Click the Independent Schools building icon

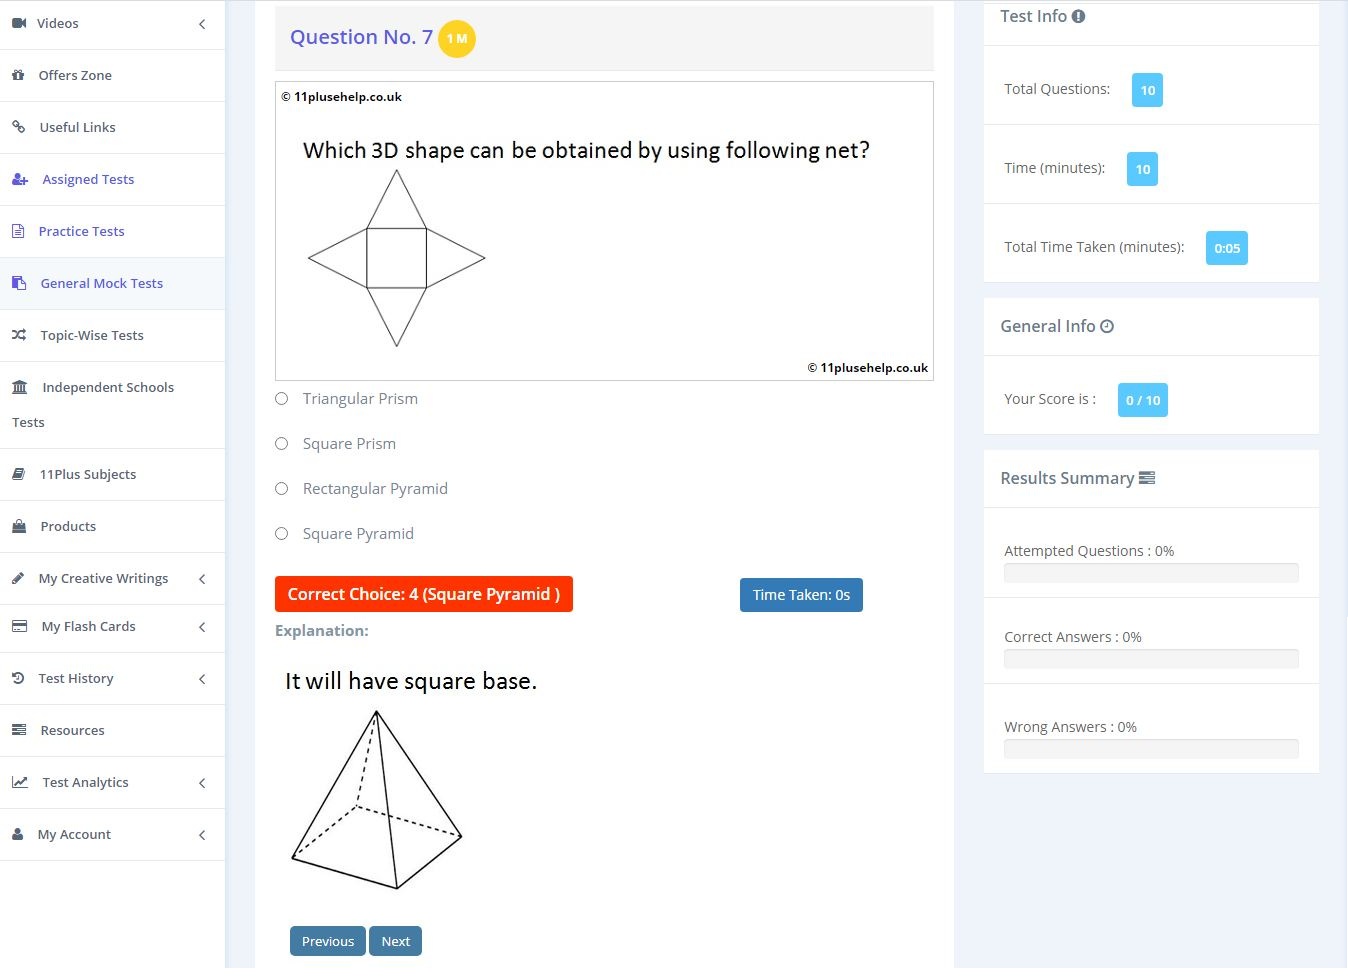[x=20, y=387]
